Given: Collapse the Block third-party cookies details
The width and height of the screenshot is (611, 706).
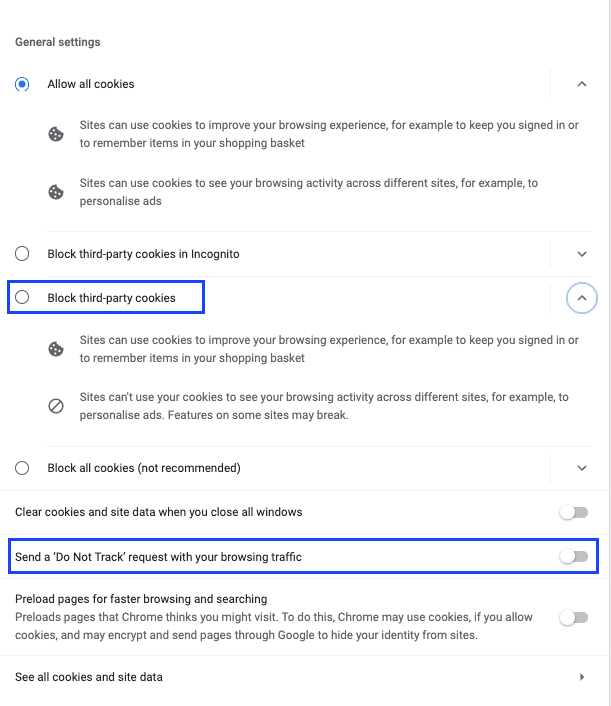Looking at the screenshot, I should point(582,298).
